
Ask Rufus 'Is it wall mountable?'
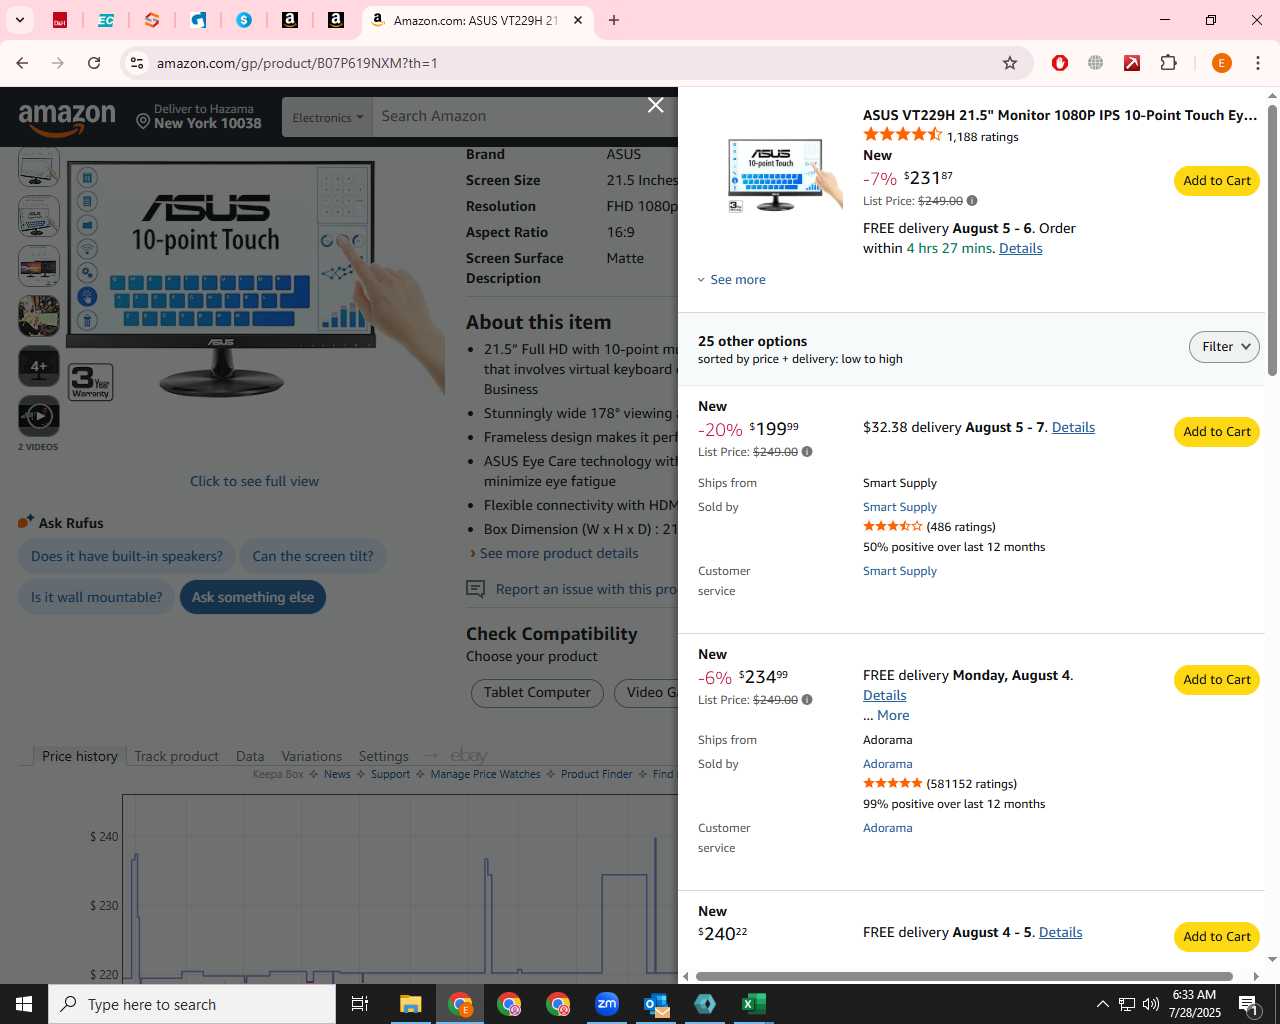tap(96, 597)
